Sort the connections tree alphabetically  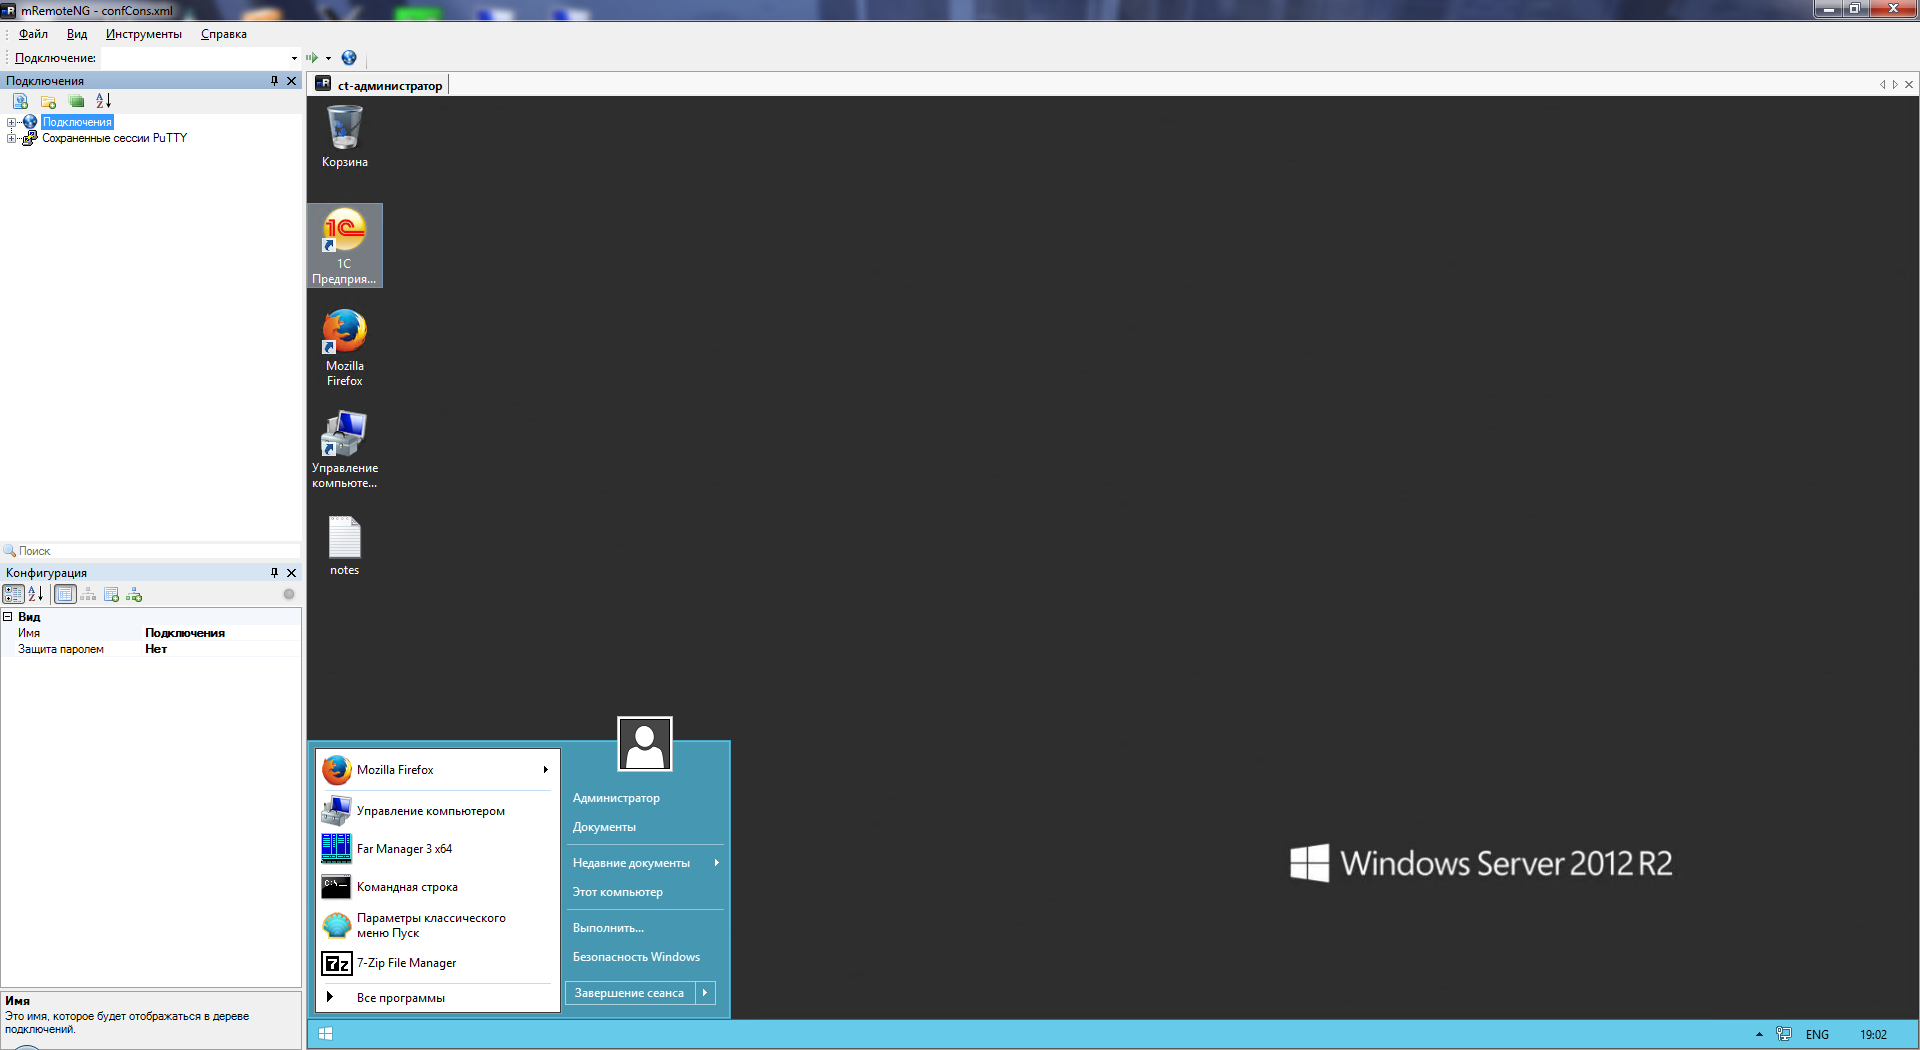pyautogui.click(x=103, y=101)
